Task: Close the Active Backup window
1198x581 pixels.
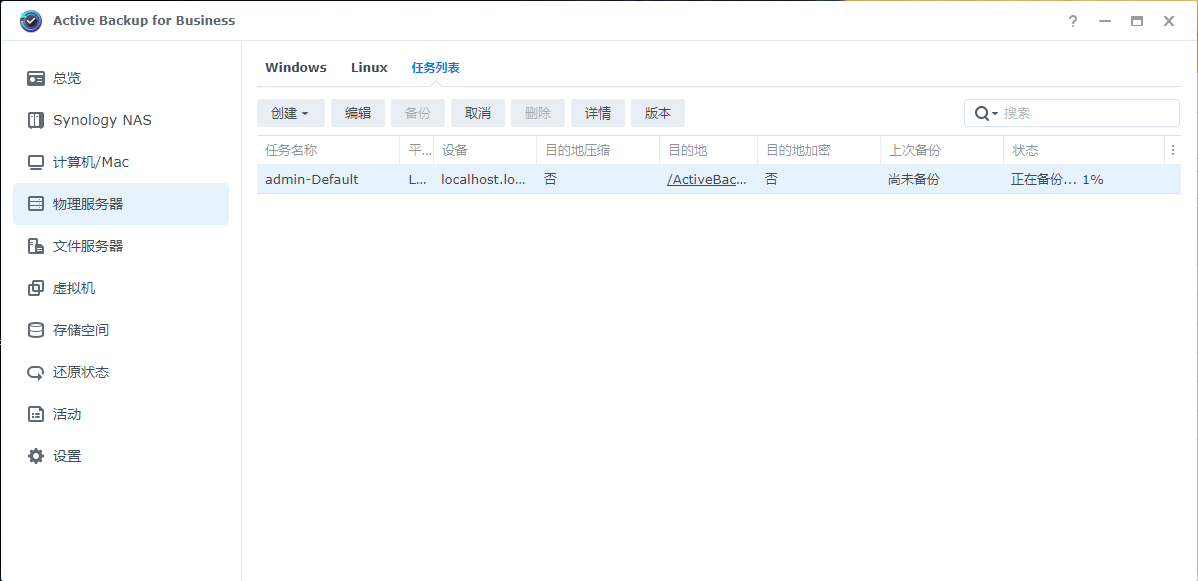Action: (x=1169, y=21)
